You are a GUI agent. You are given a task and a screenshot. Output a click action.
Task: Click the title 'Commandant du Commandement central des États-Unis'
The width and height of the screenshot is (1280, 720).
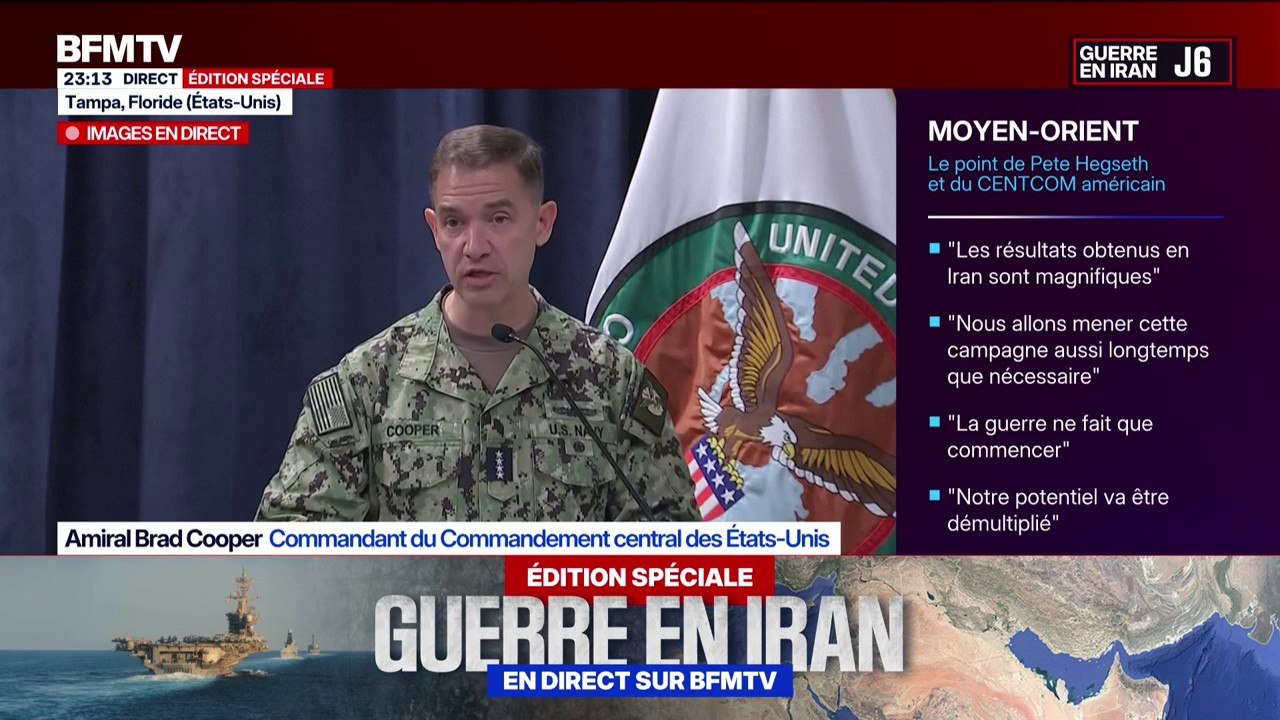(x=549, y=539)
